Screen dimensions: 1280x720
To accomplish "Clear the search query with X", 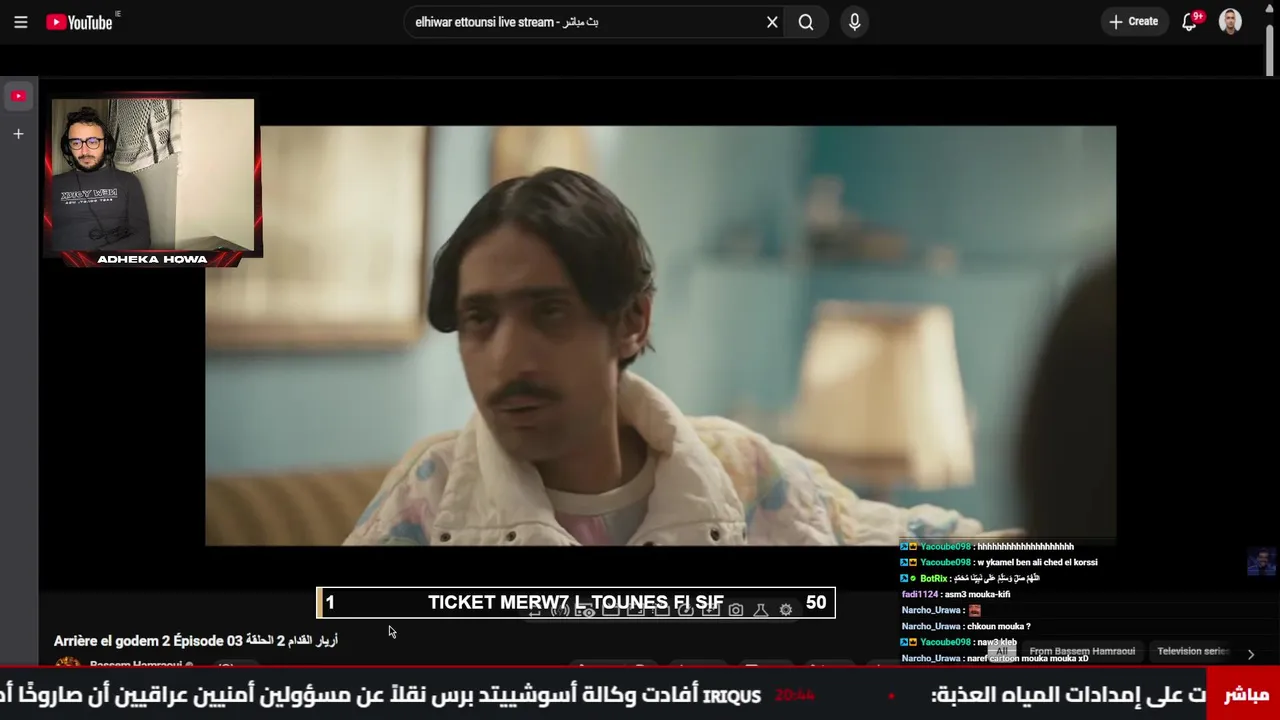I will pyautogui.click(x=772, y=22).
